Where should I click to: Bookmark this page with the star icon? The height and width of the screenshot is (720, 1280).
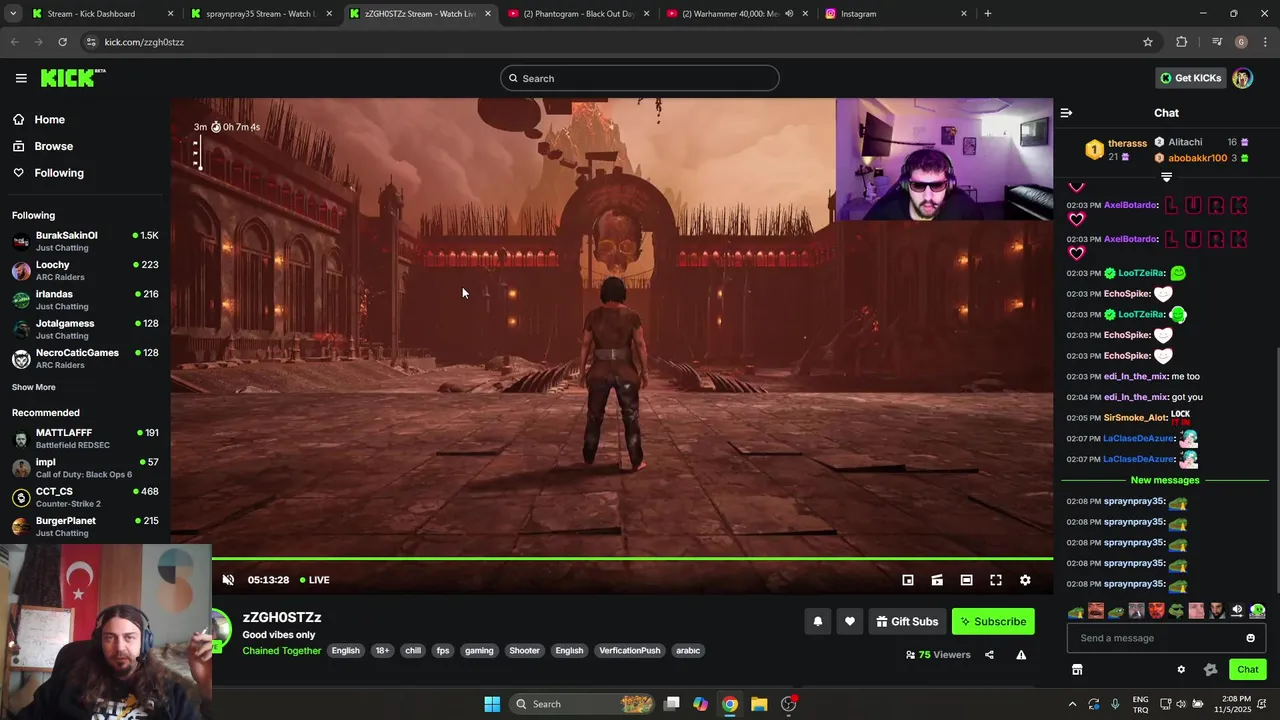[x=1148, y=42]
